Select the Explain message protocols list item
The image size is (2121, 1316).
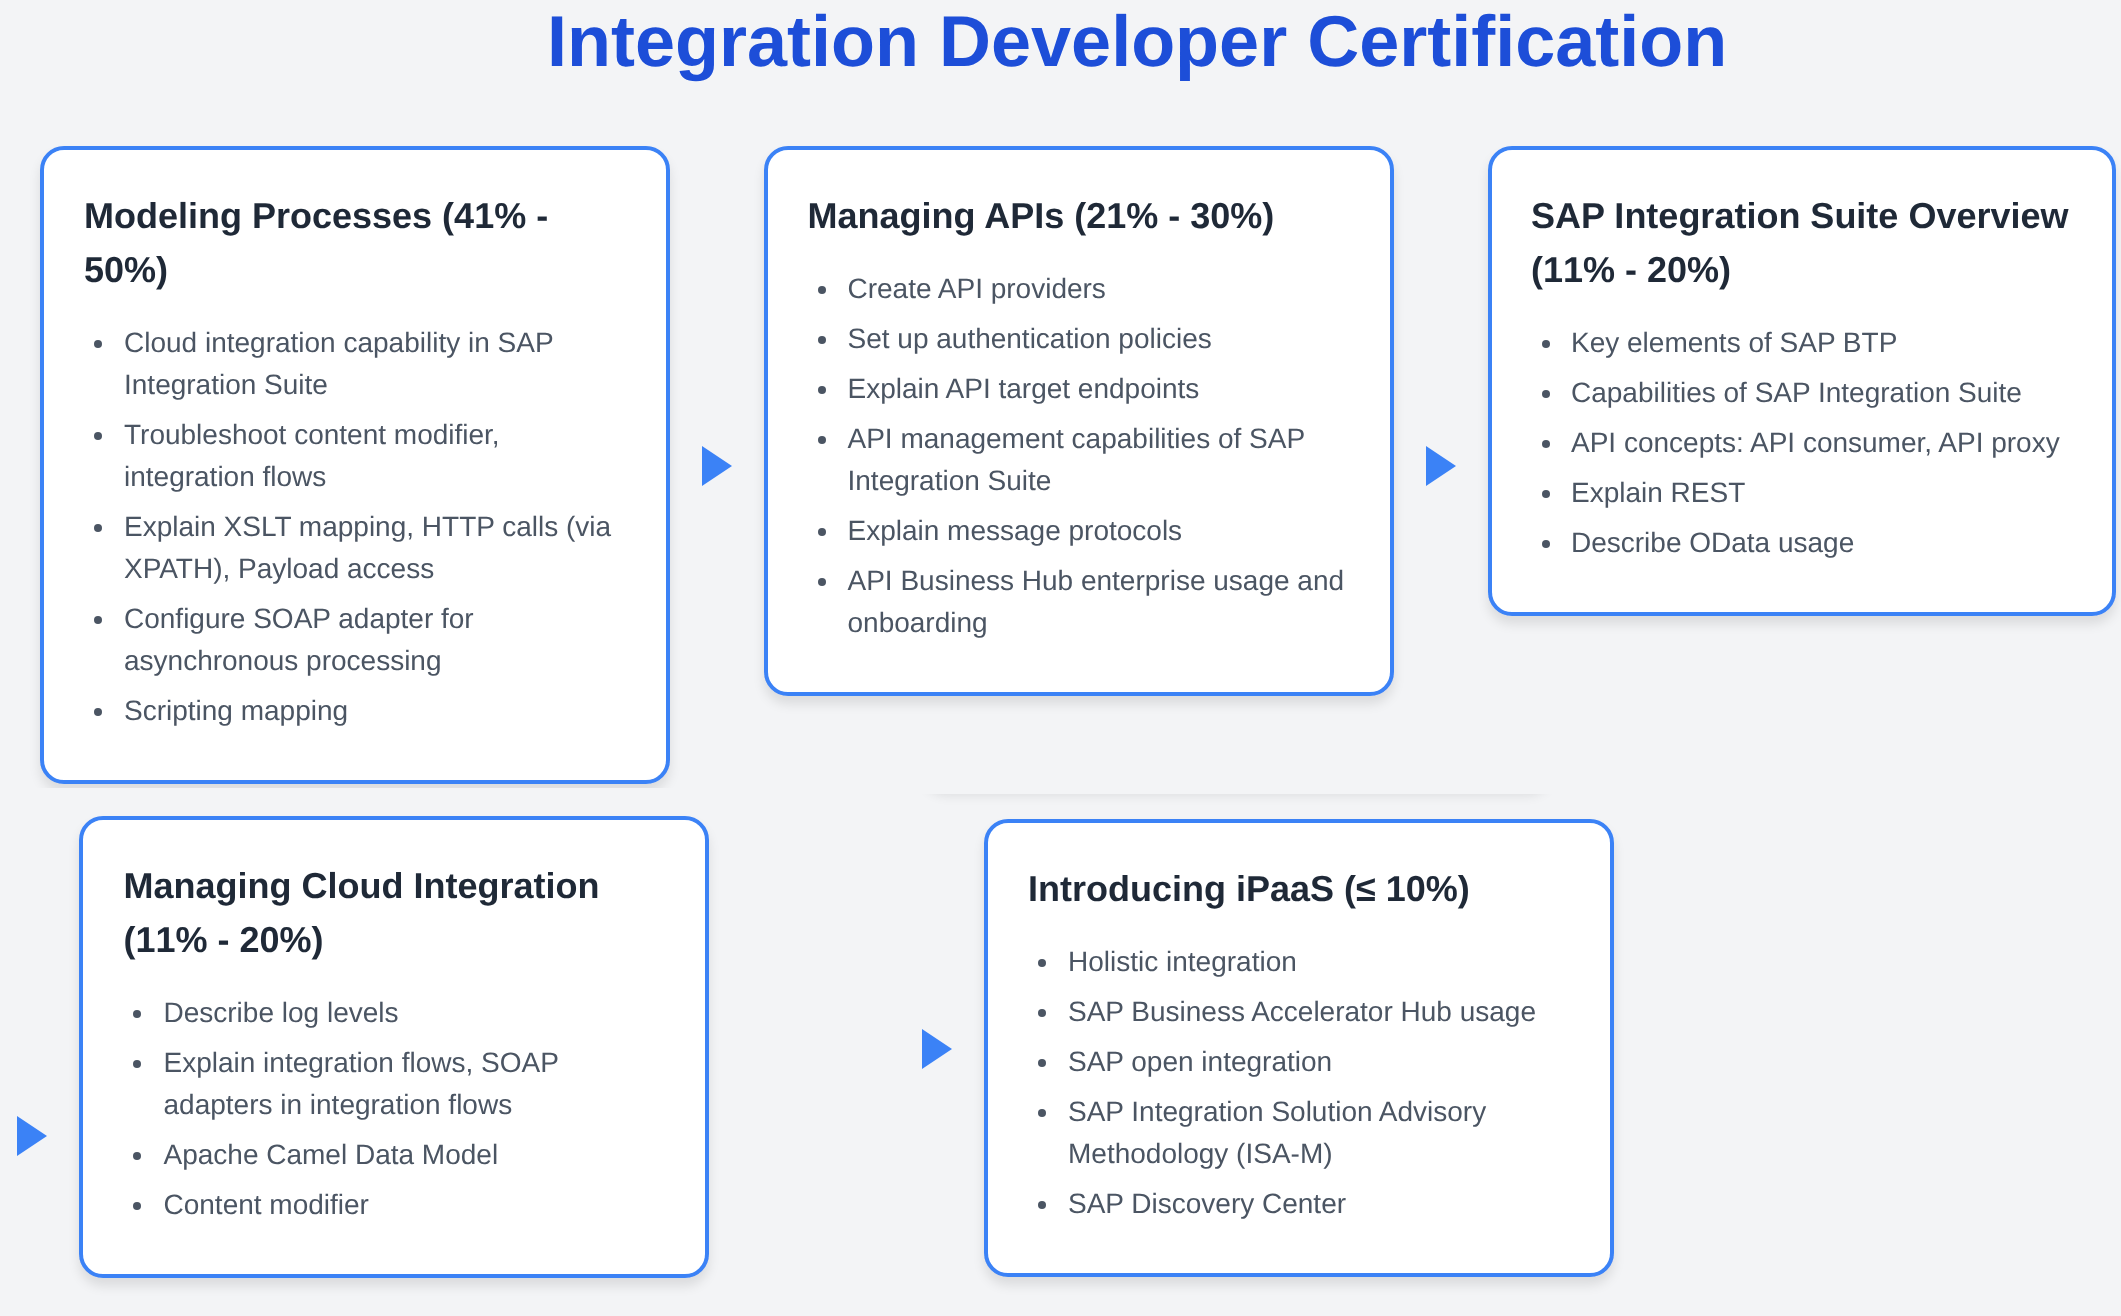[x=1014, y=532]
